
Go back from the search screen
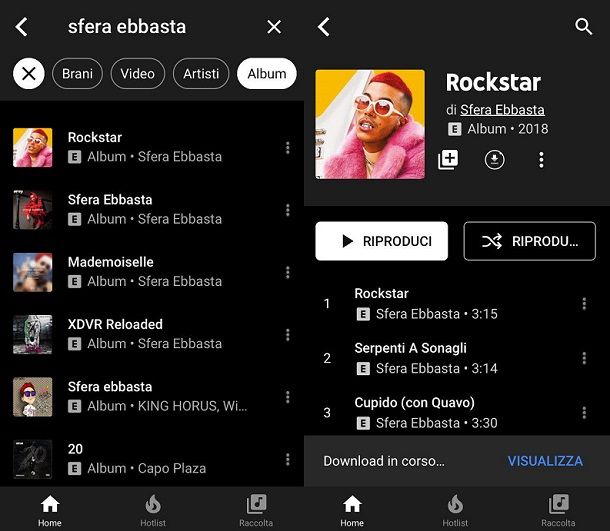tap(21, 27)
